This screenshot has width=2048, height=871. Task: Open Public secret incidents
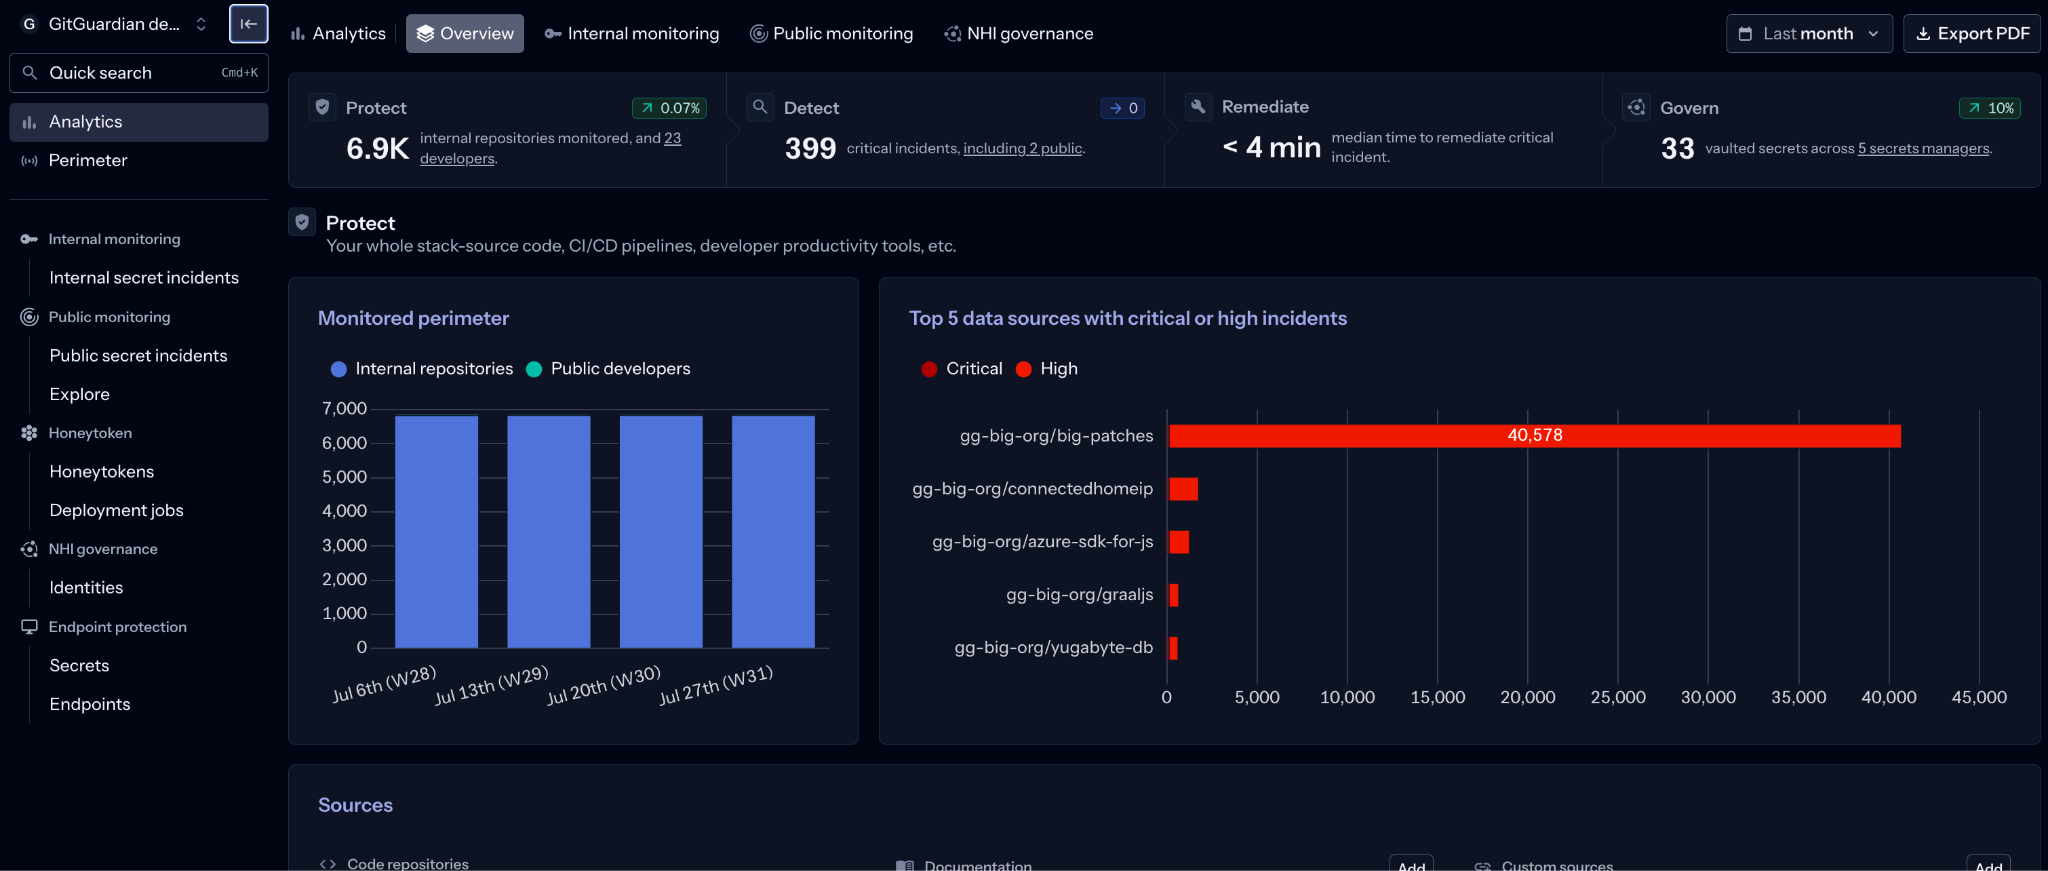[138, 356]
